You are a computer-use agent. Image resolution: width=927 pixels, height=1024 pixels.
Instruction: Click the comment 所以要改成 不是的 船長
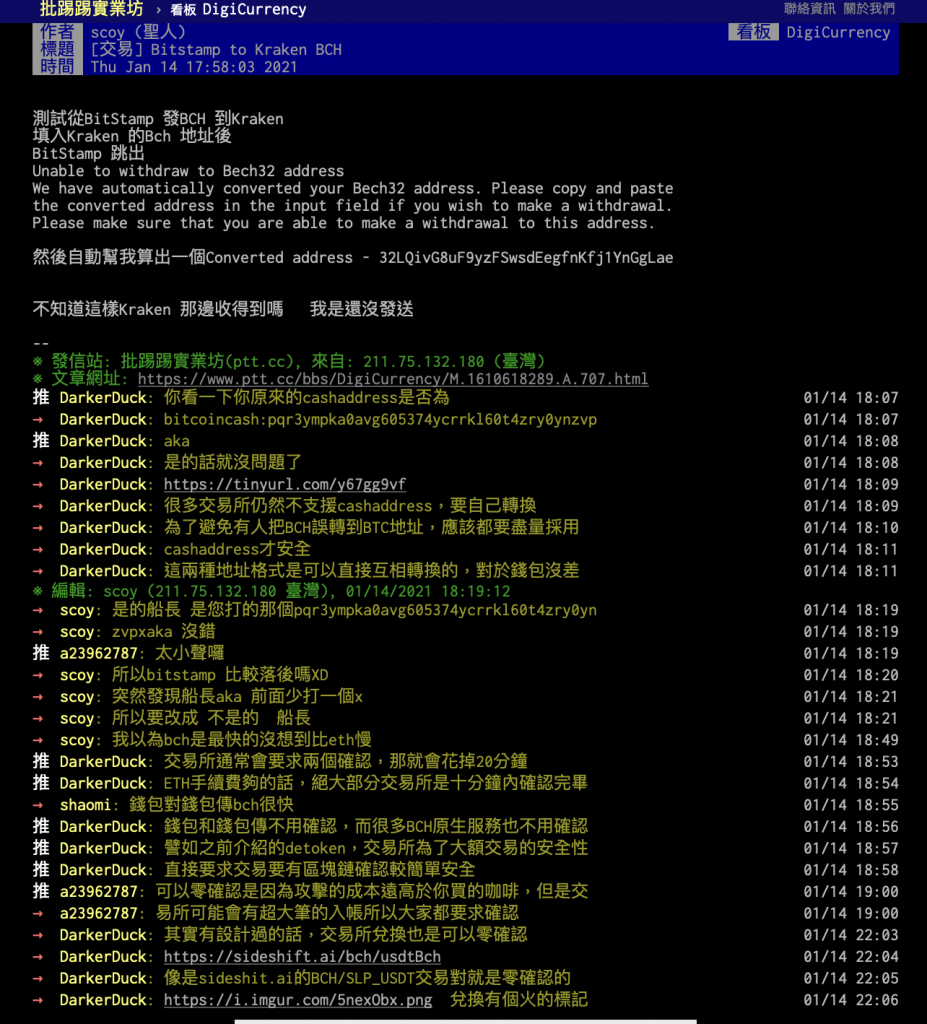click(211, 718)
